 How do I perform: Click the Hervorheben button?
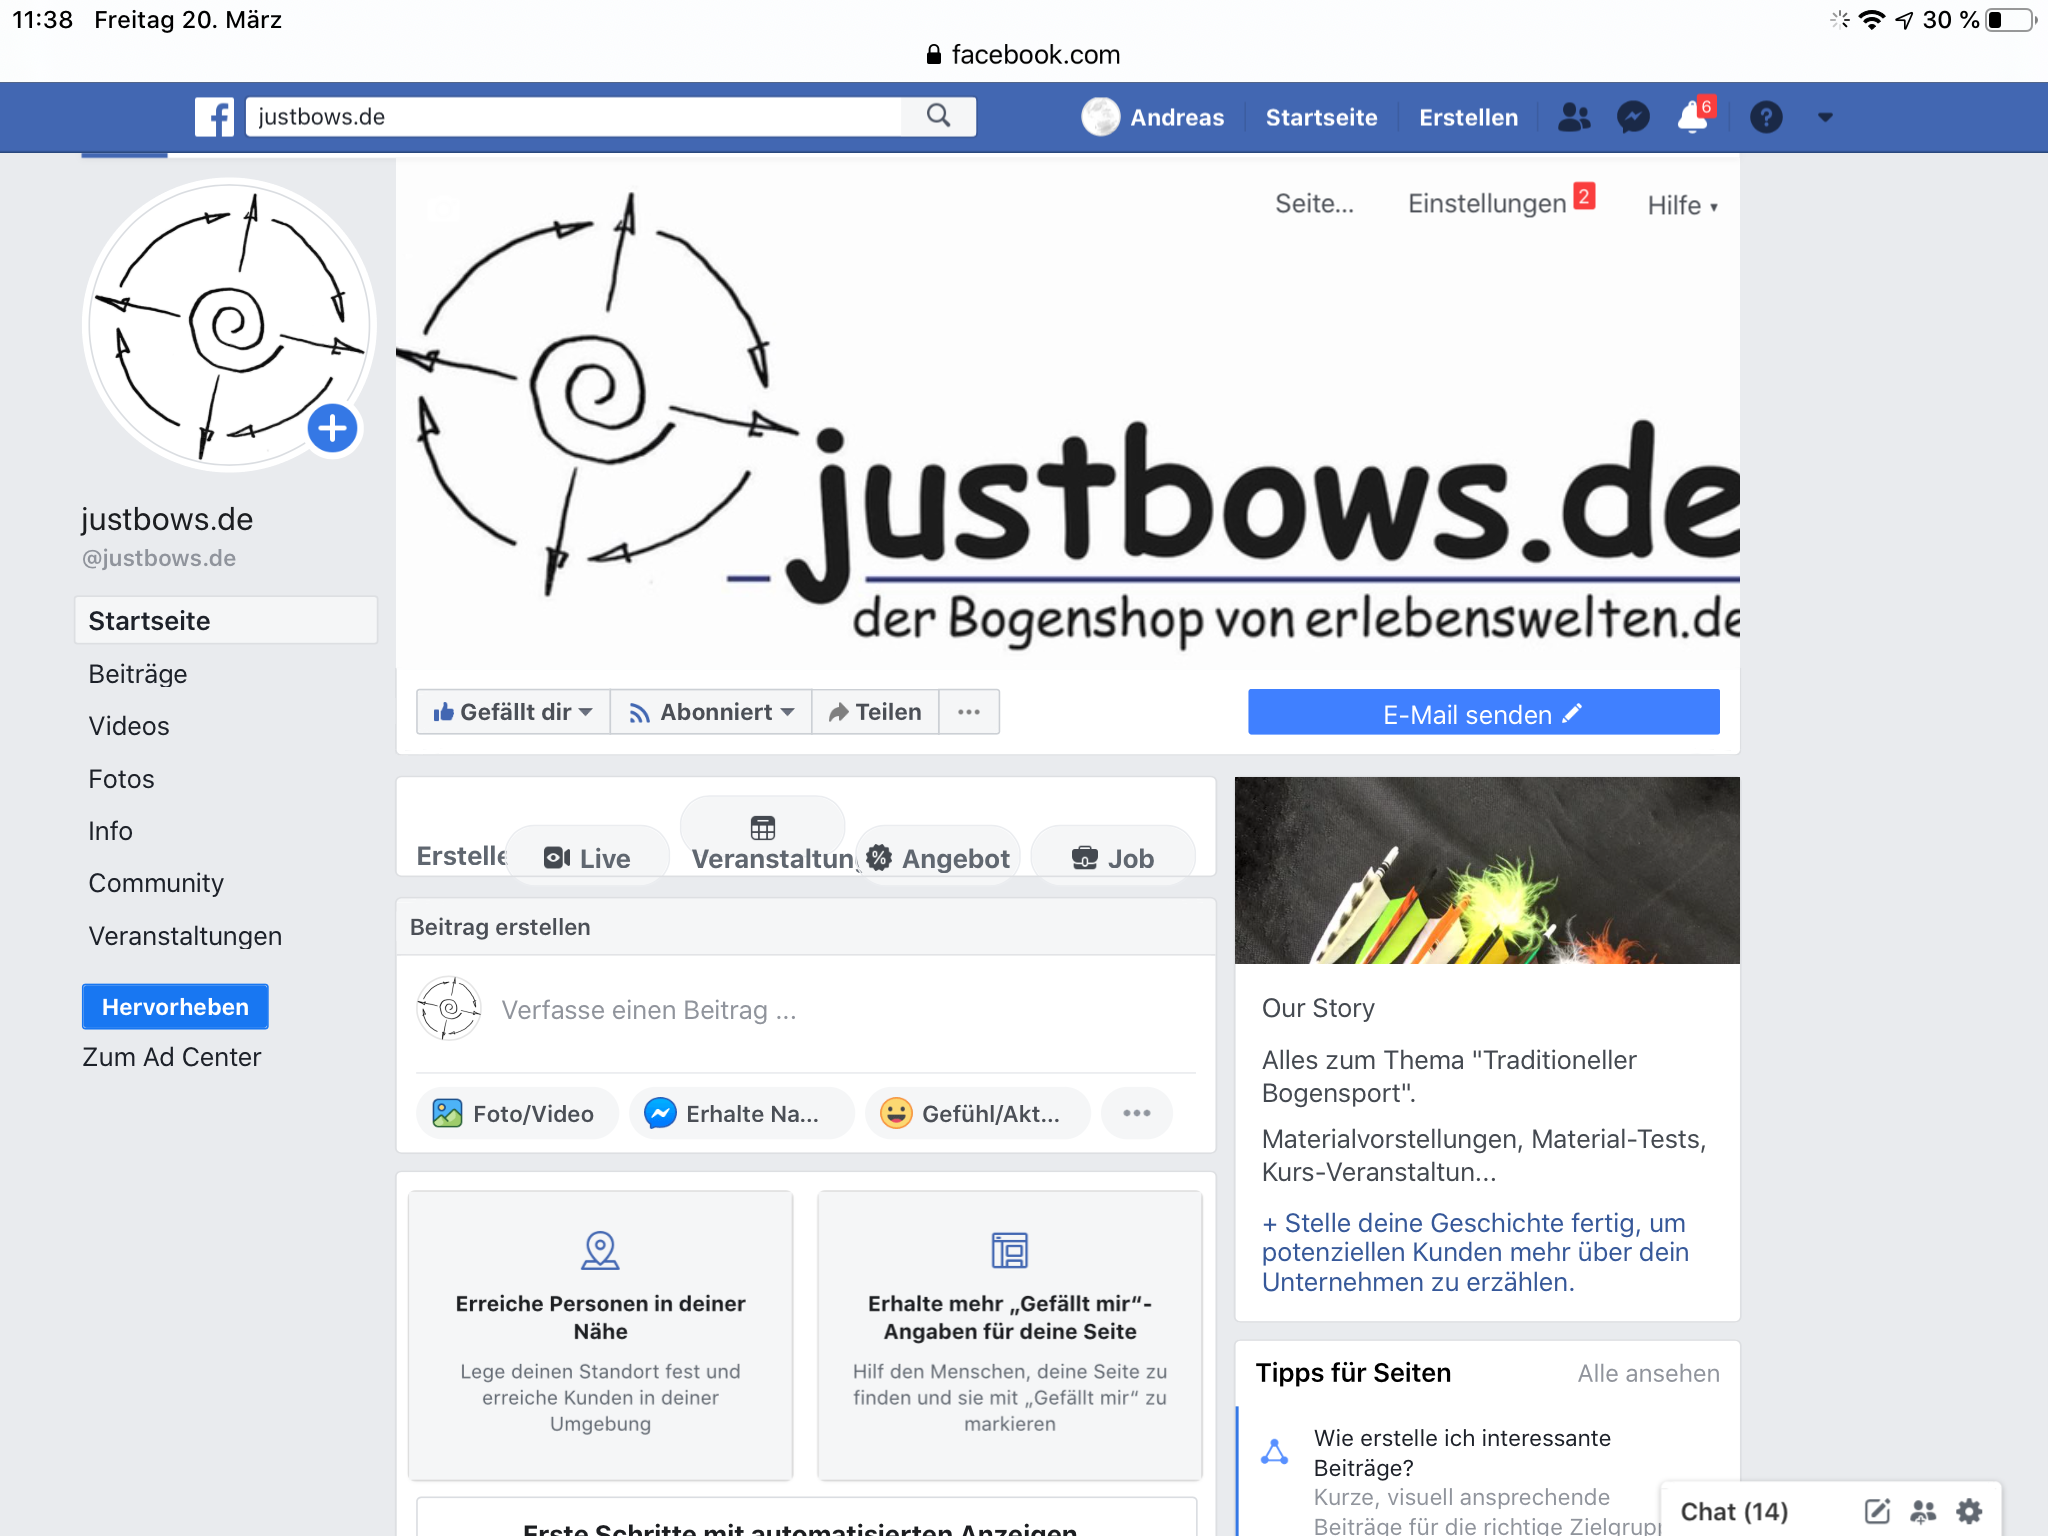click(175, 1007)
